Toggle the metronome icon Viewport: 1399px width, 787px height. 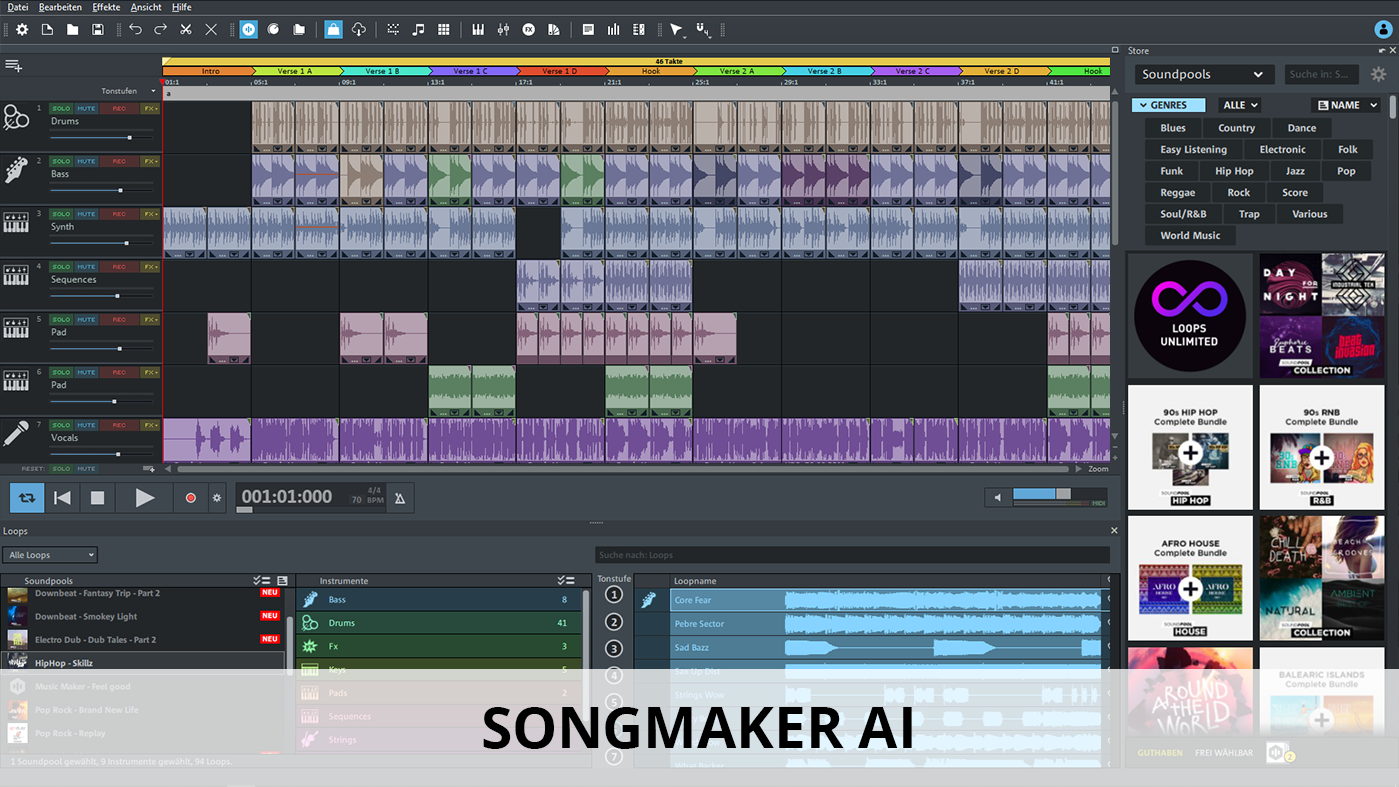tap(400, 497)
